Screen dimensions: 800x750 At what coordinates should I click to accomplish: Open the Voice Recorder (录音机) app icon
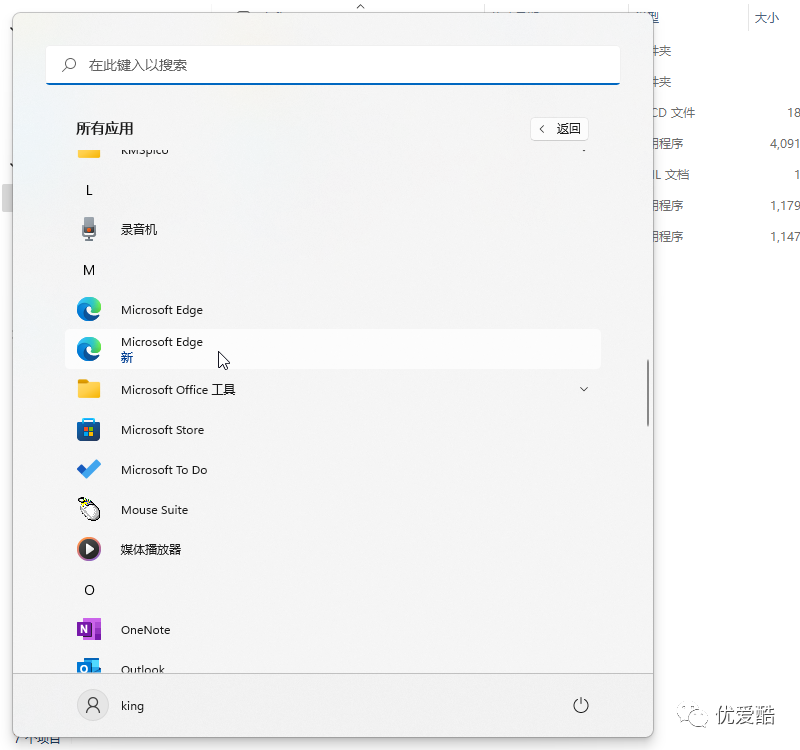(89, 229)
